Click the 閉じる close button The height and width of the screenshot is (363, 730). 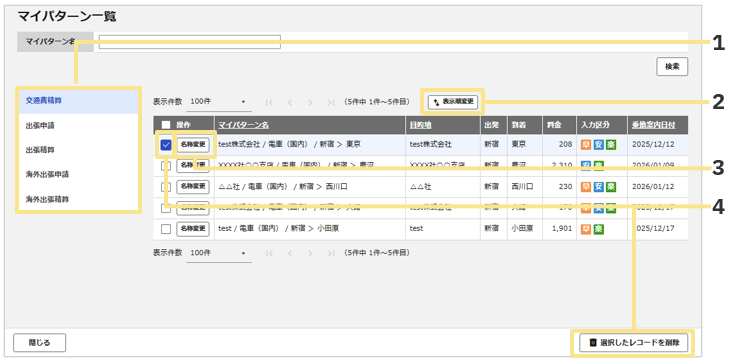[40, 343]
